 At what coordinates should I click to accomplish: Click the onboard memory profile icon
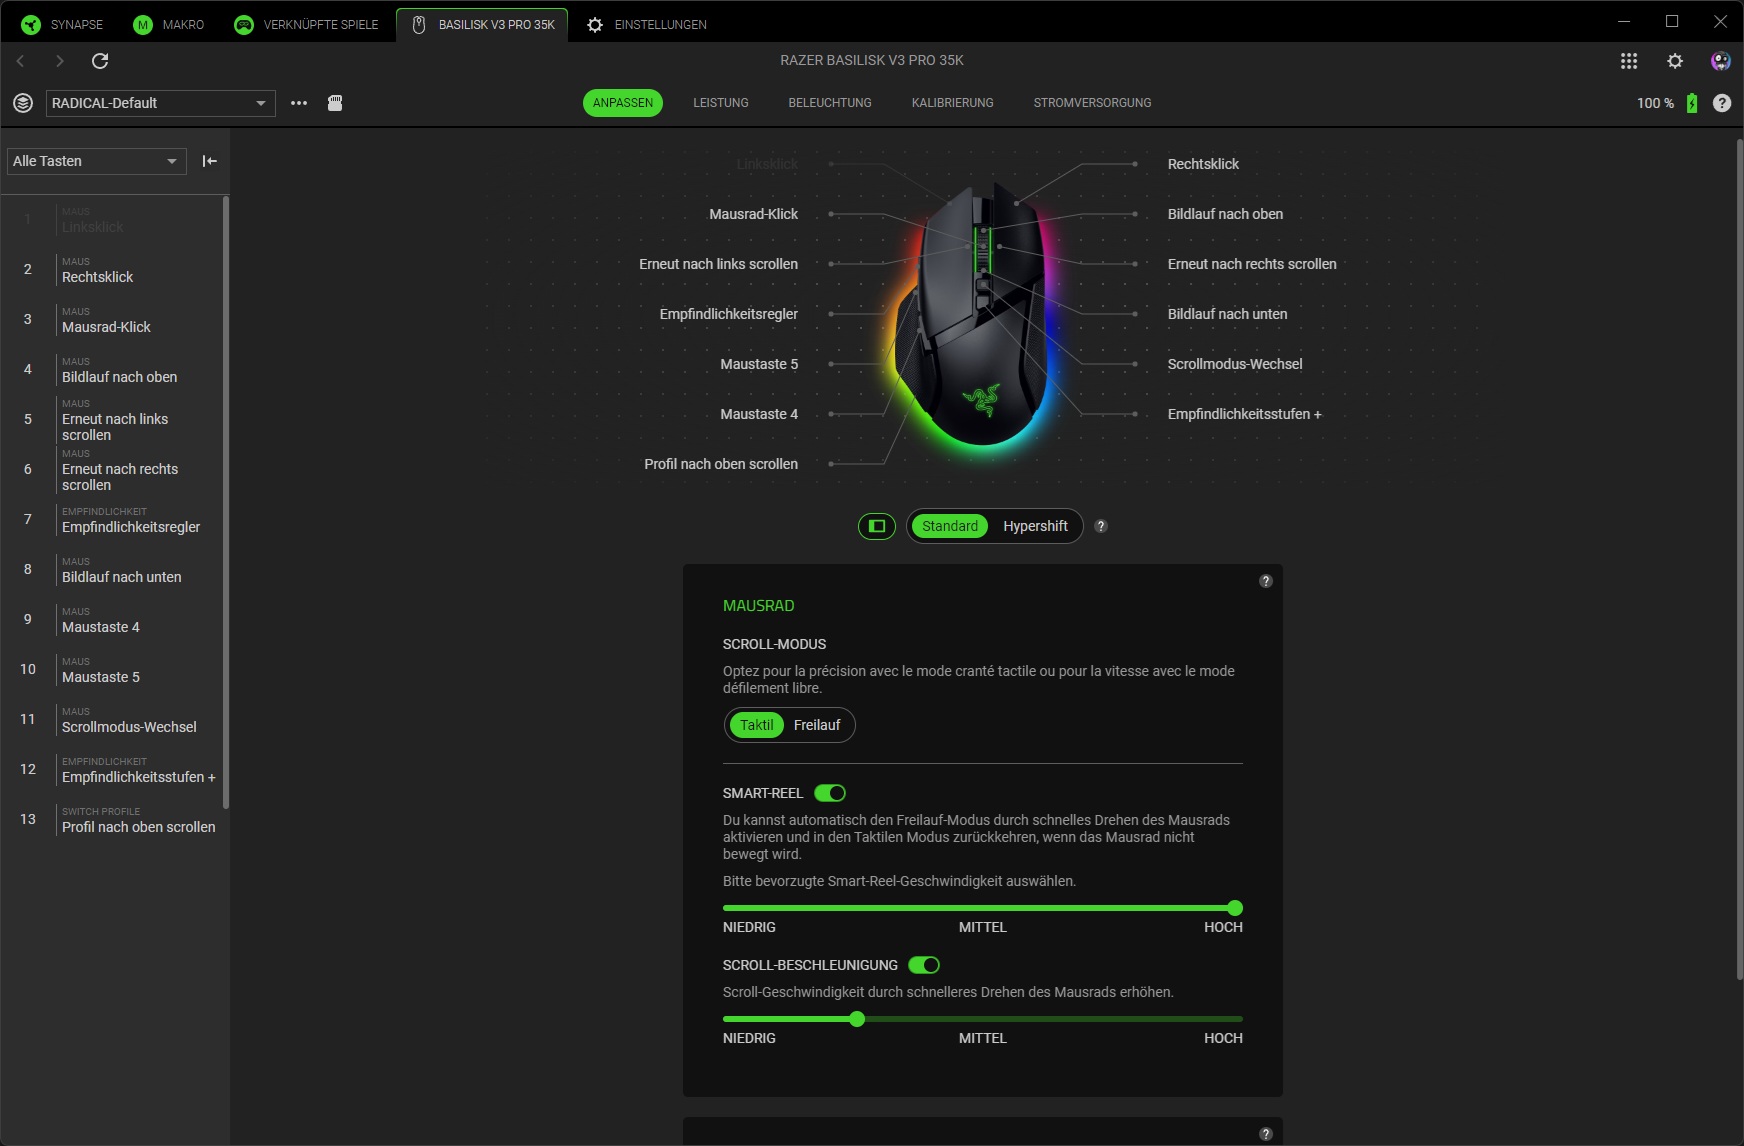pyautogui.click(x=335, y=103)
